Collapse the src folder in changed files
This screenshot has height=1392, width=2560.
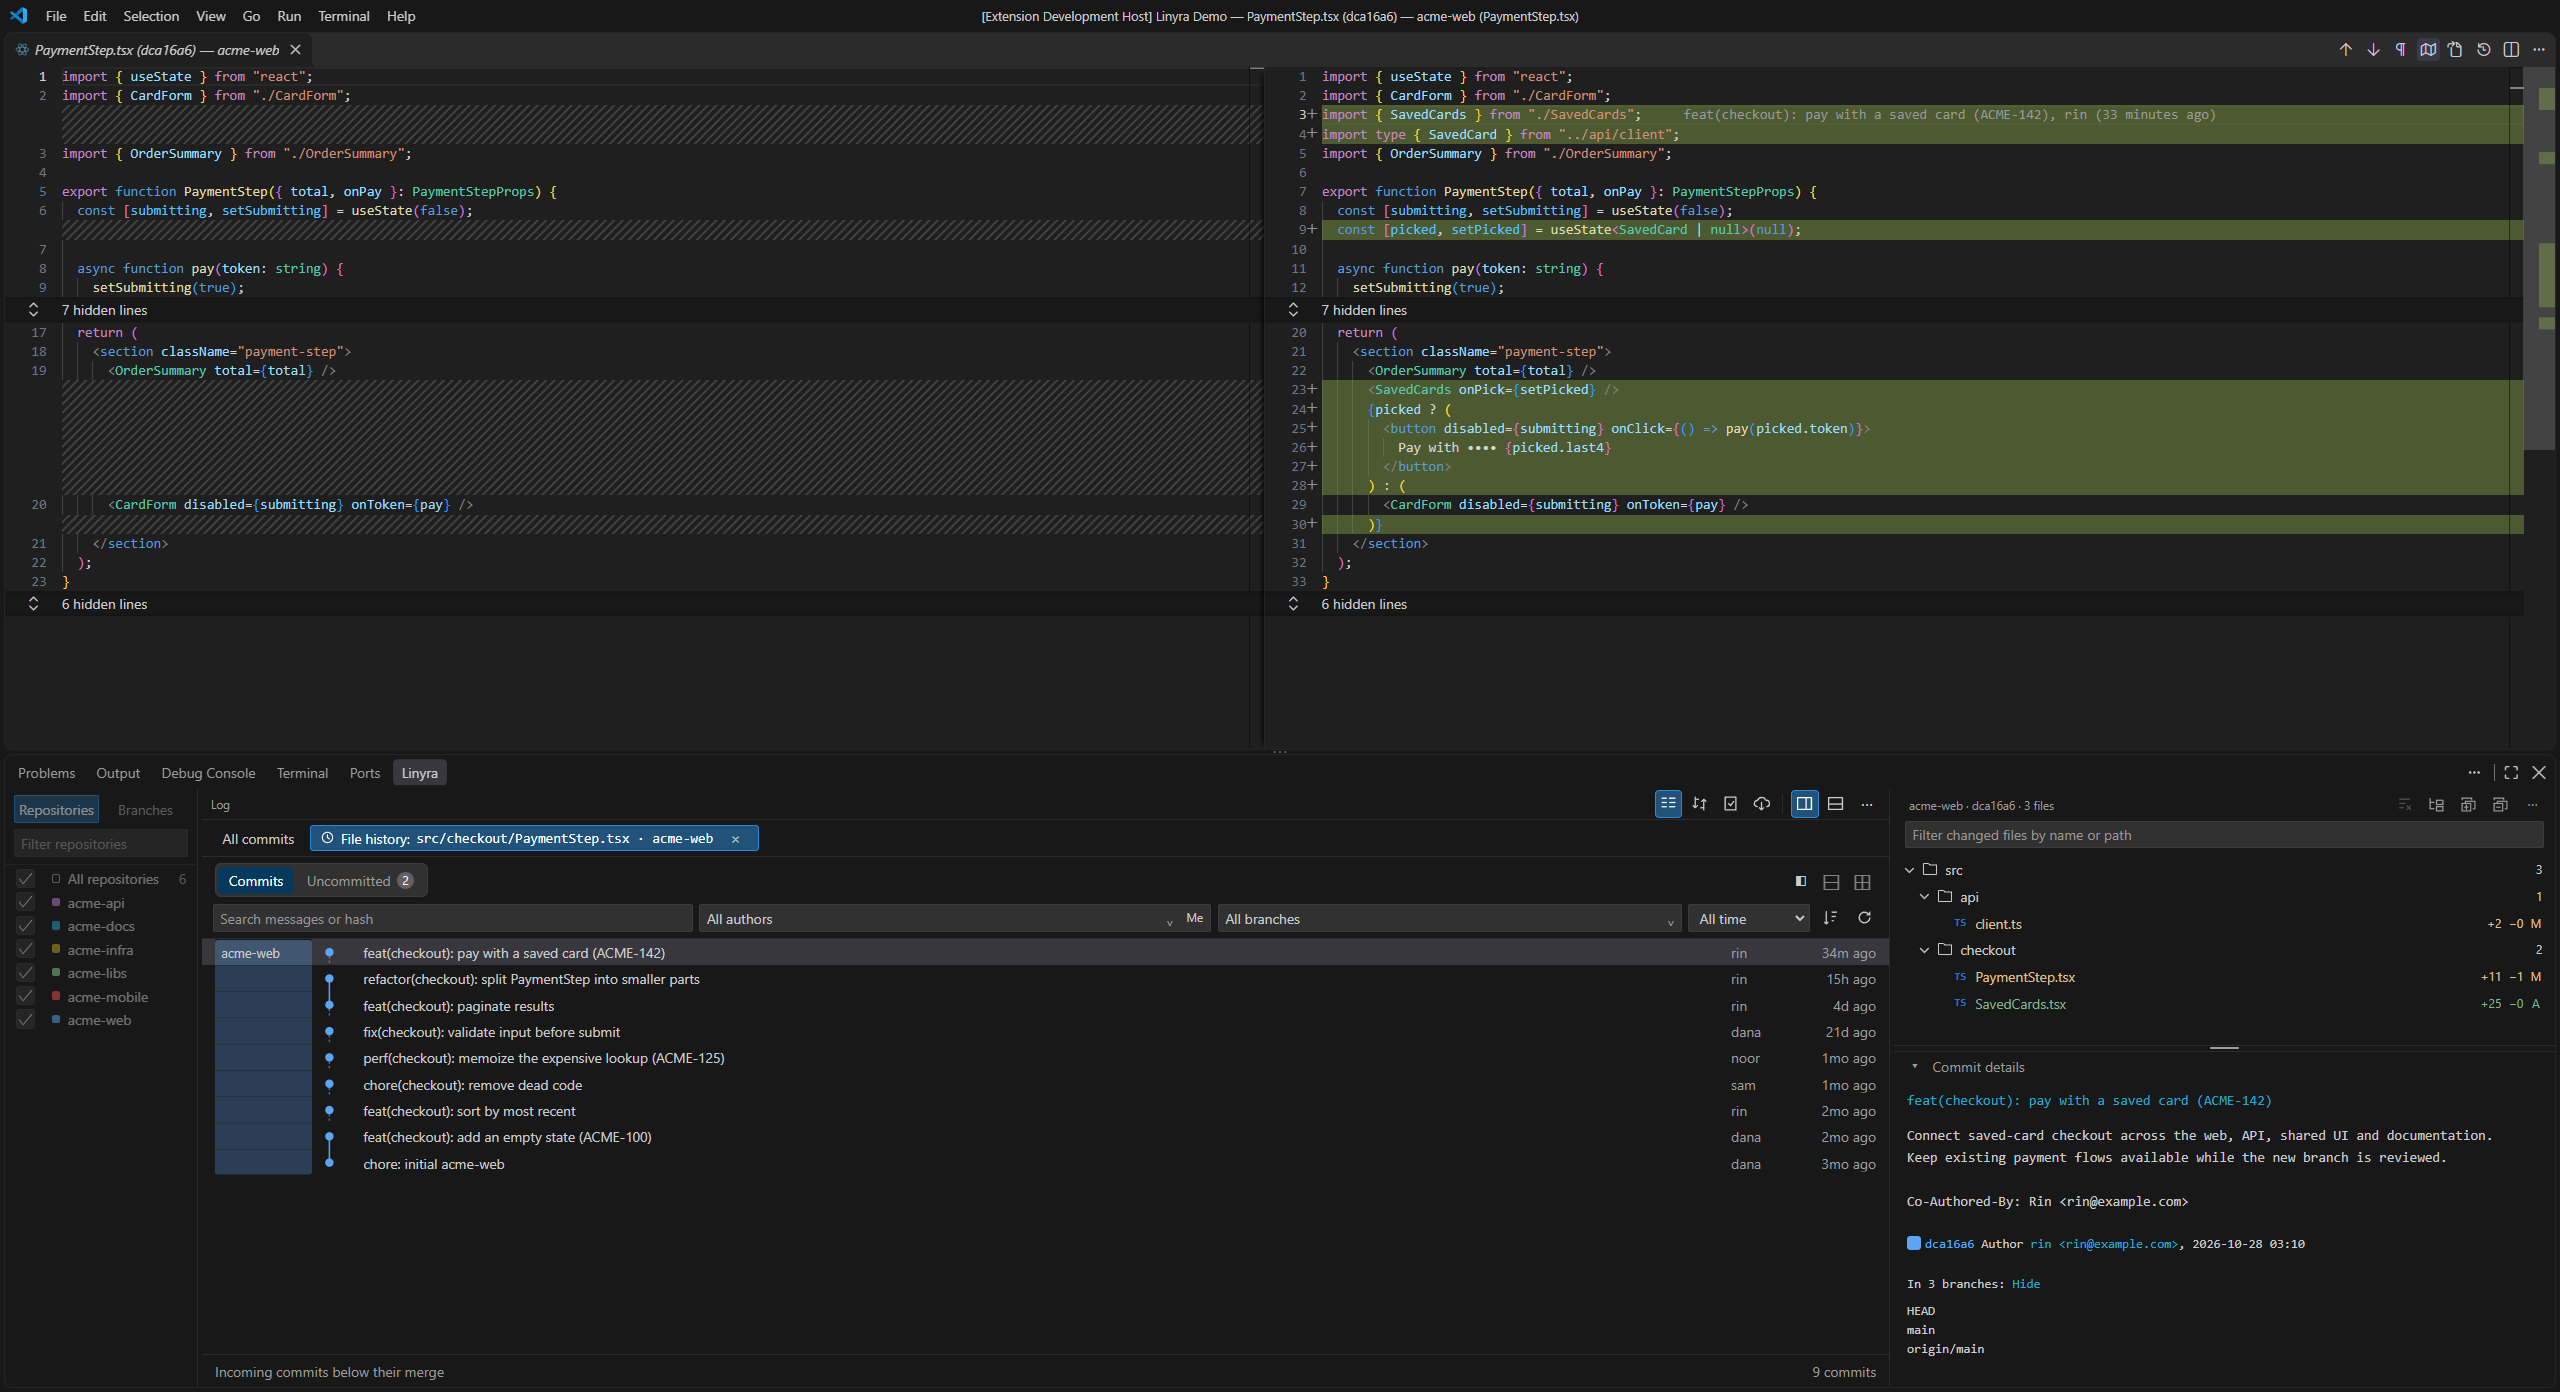(x=1909, y=870)
